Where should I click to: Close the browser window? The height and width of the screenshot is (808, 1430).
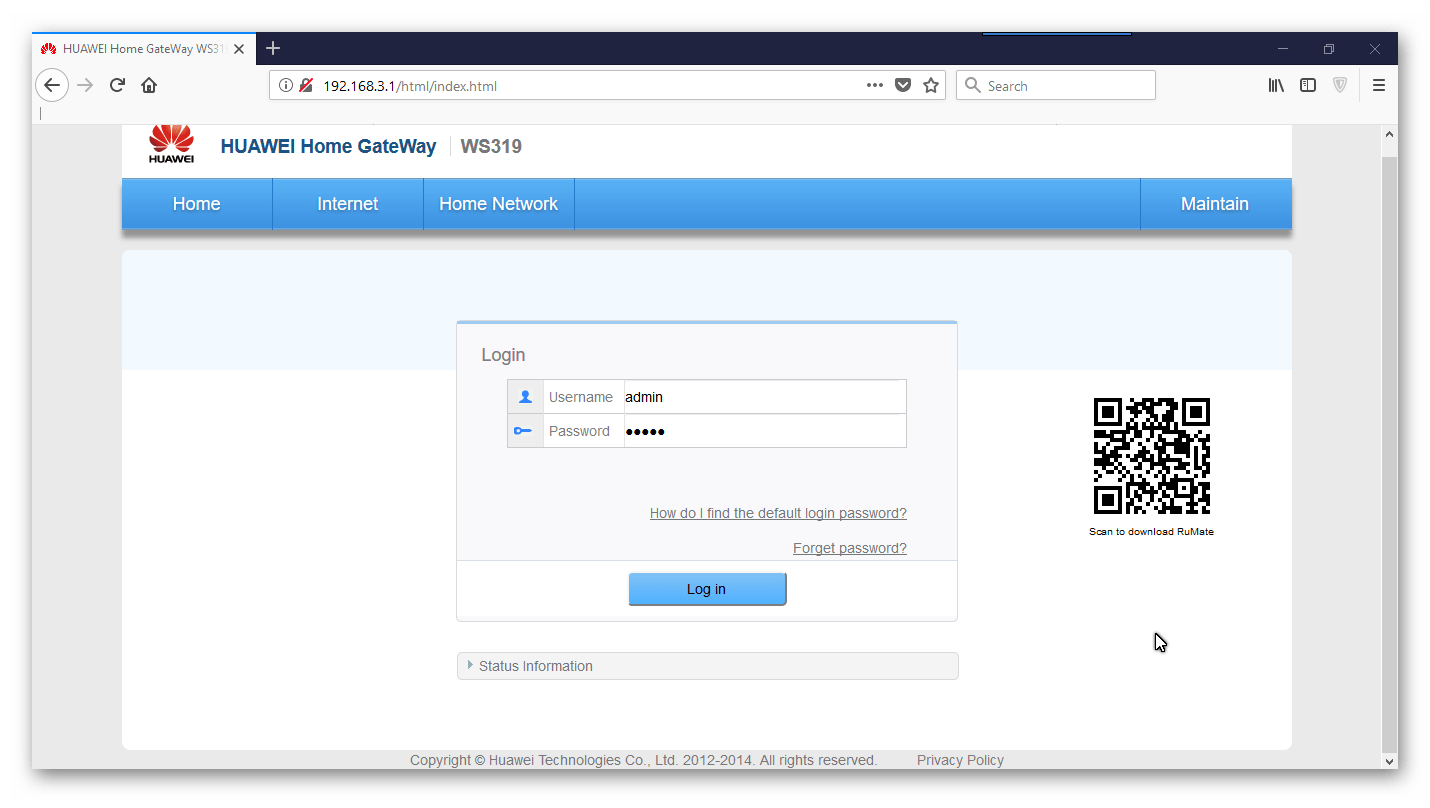[x=1375, y=48]
